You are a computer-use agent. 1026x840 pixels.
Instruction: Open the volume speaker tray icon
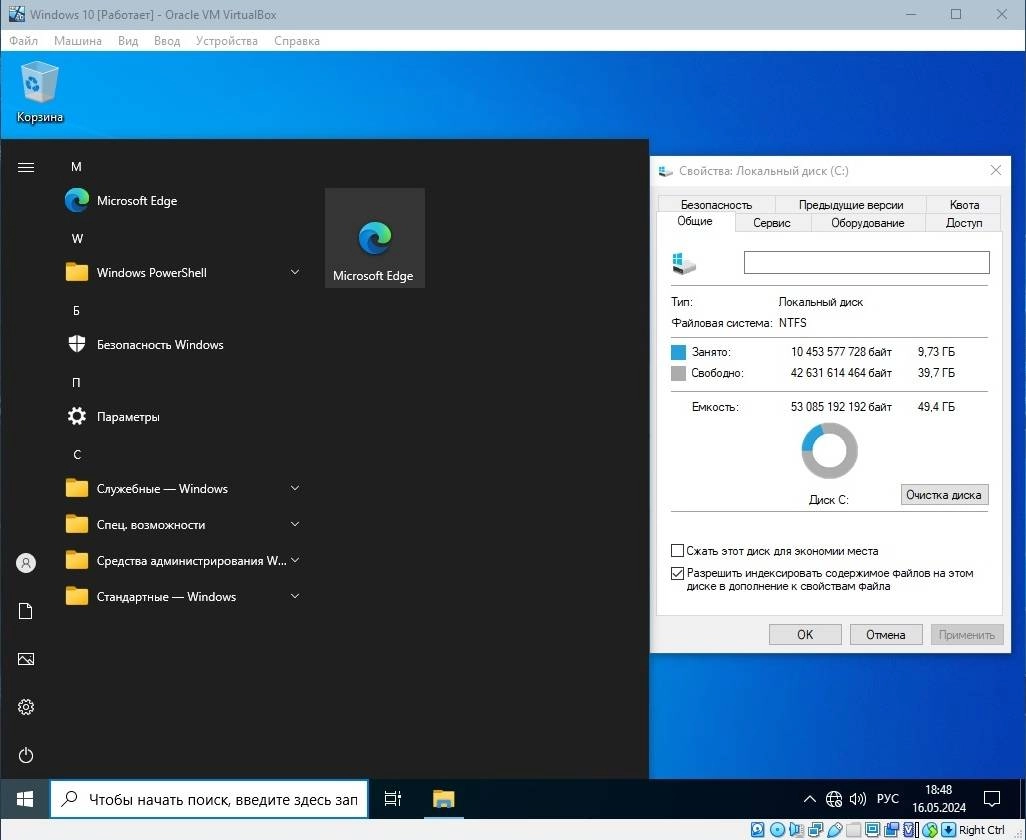[x=857, y=799]
